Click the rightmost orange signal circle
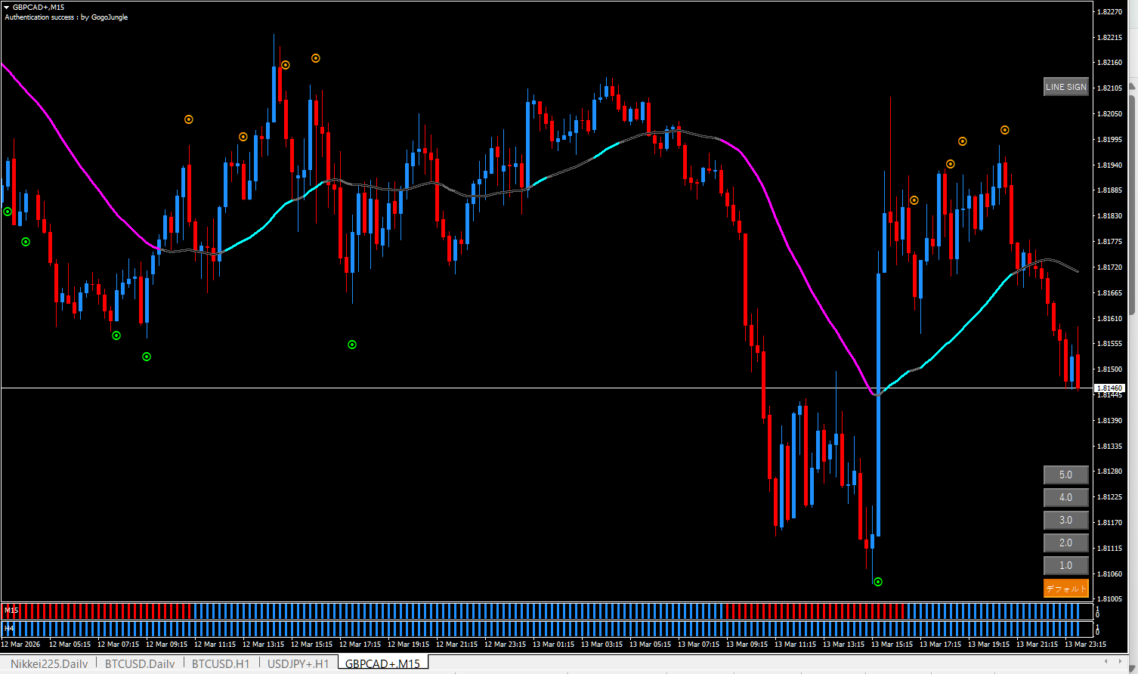Screen dimensions: 1138x674 pos(1004,130)
